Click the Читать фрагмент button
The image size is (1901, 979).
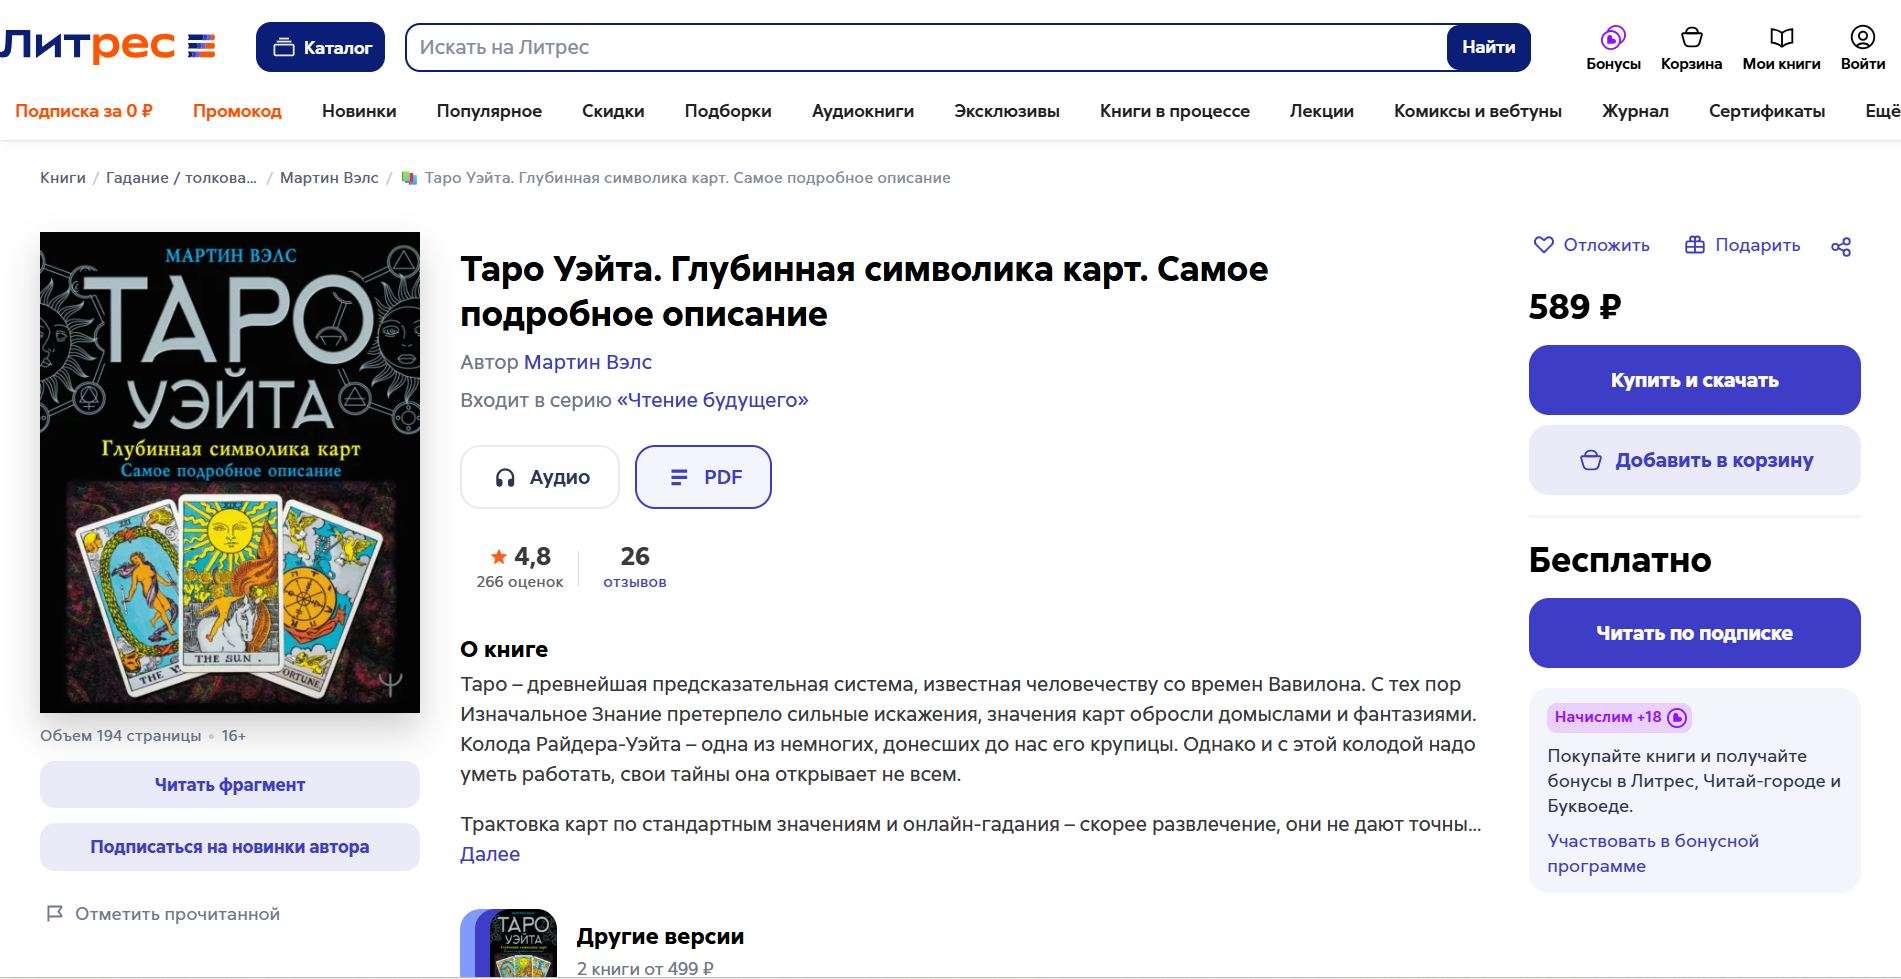coord(230,785)
